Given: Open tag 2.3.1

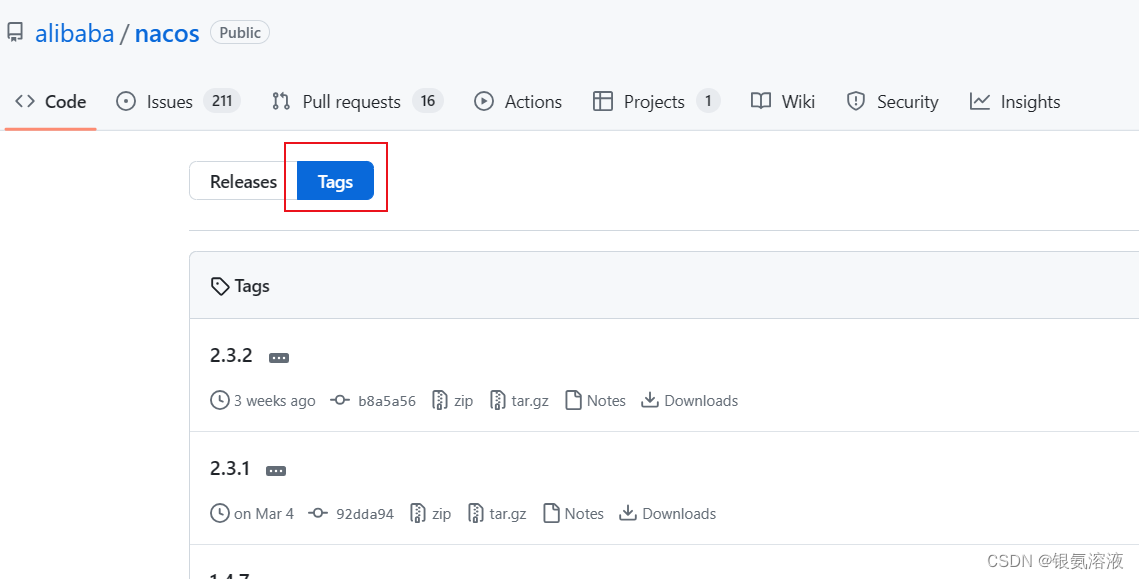Looking at the screenshot, I should click(x=230, y=469).
